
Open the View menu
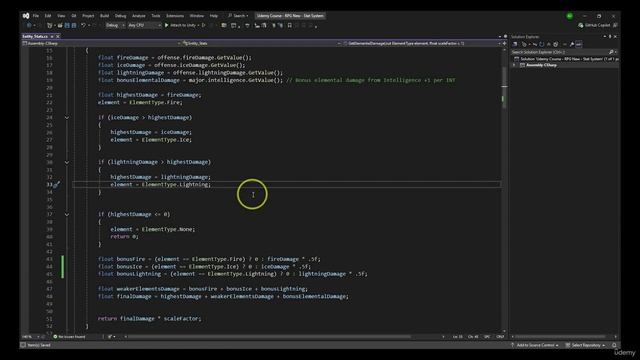[x=61, y=16]
